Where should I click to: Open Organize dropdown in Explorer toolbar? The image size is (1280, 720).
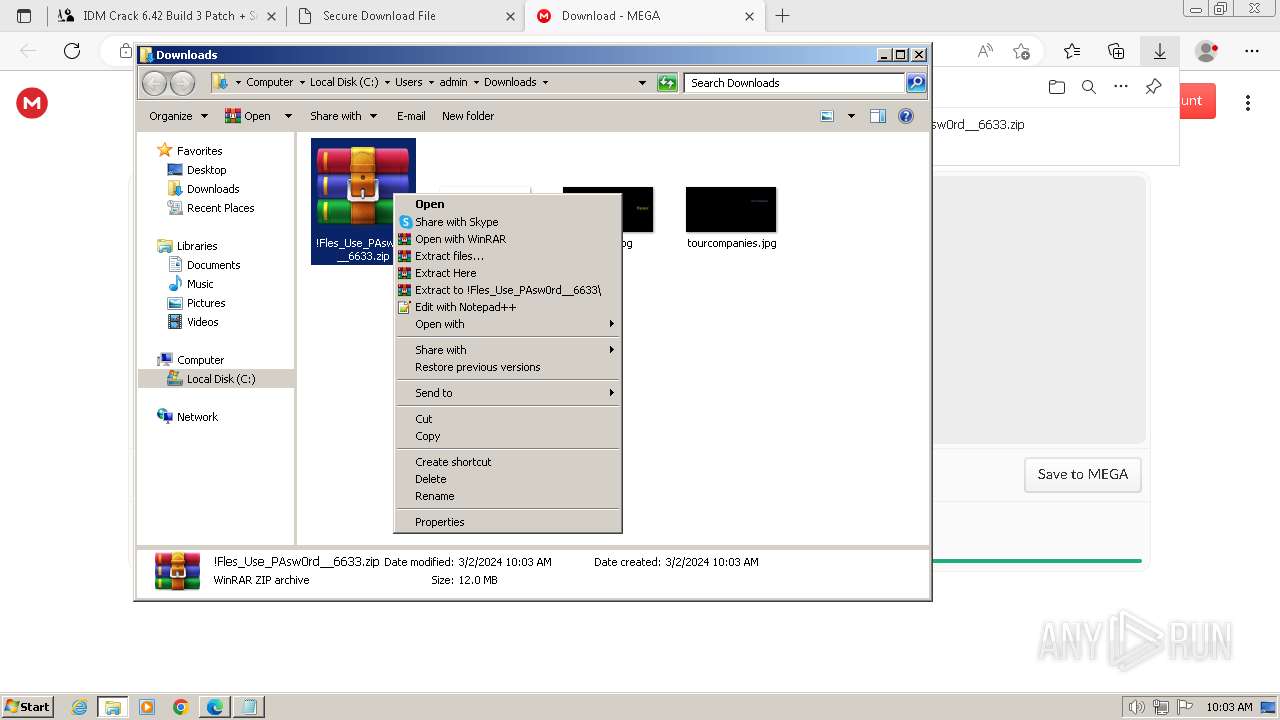pos(178,116)
